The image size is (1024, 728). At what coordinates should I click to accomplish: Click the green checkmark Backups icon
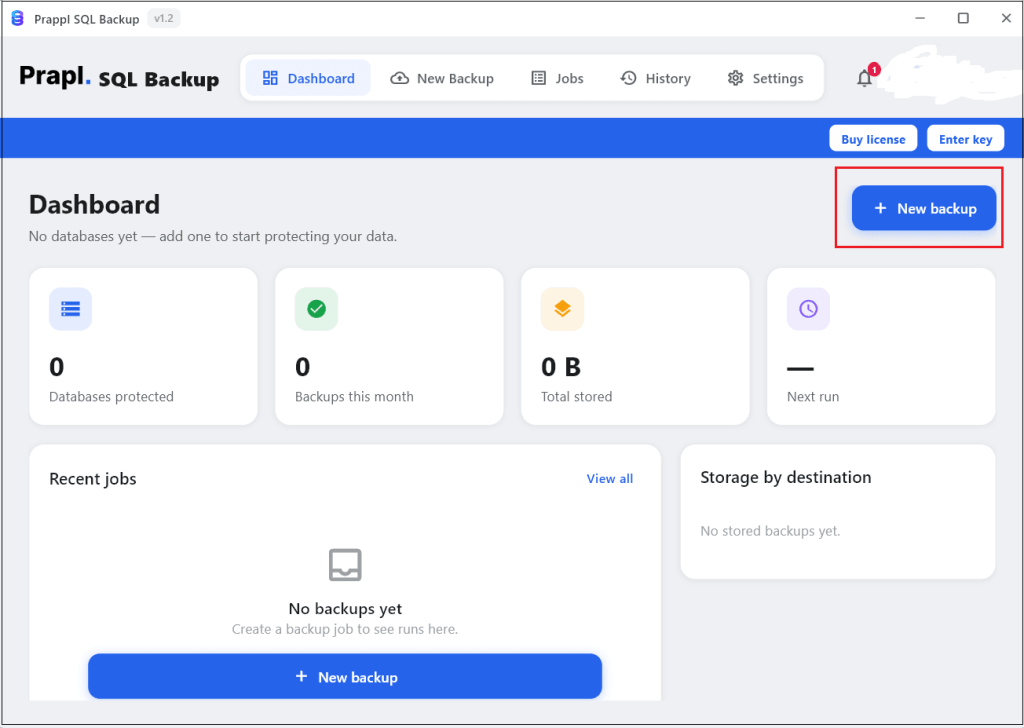tap(317, 309)
